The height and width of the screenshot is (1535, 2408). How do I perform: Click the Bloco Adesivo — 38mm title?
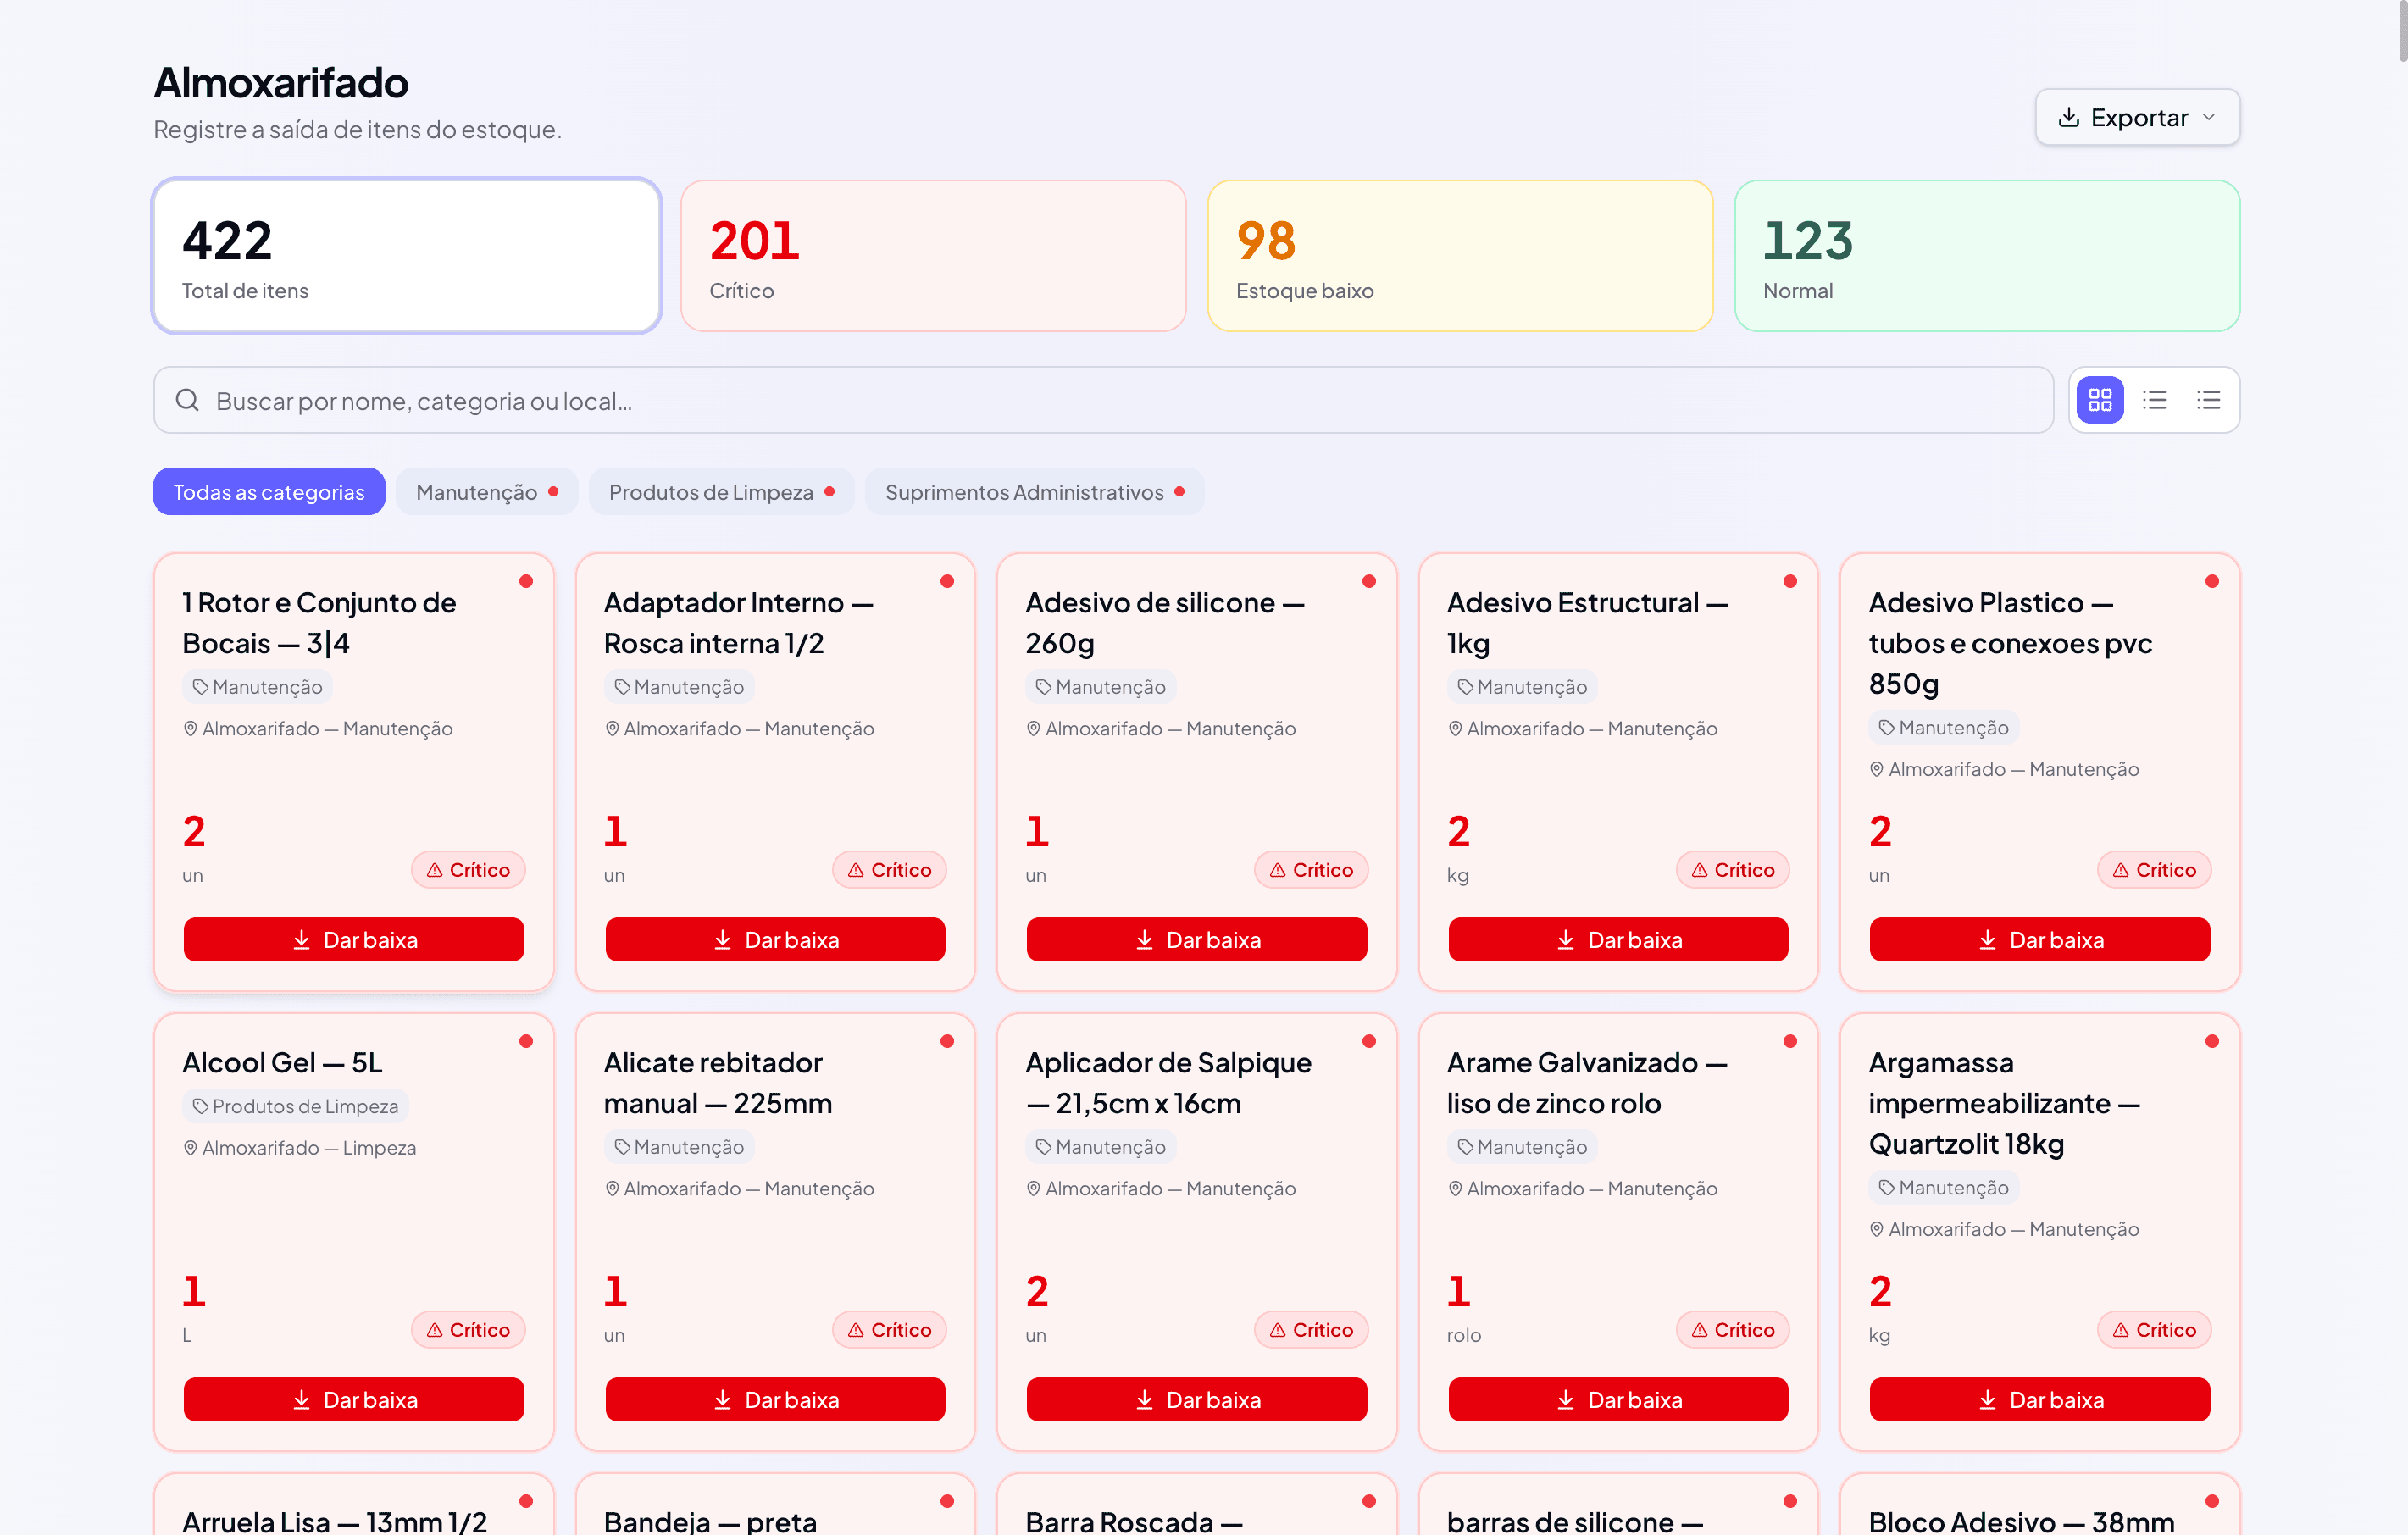(x=2022, y=1522)
